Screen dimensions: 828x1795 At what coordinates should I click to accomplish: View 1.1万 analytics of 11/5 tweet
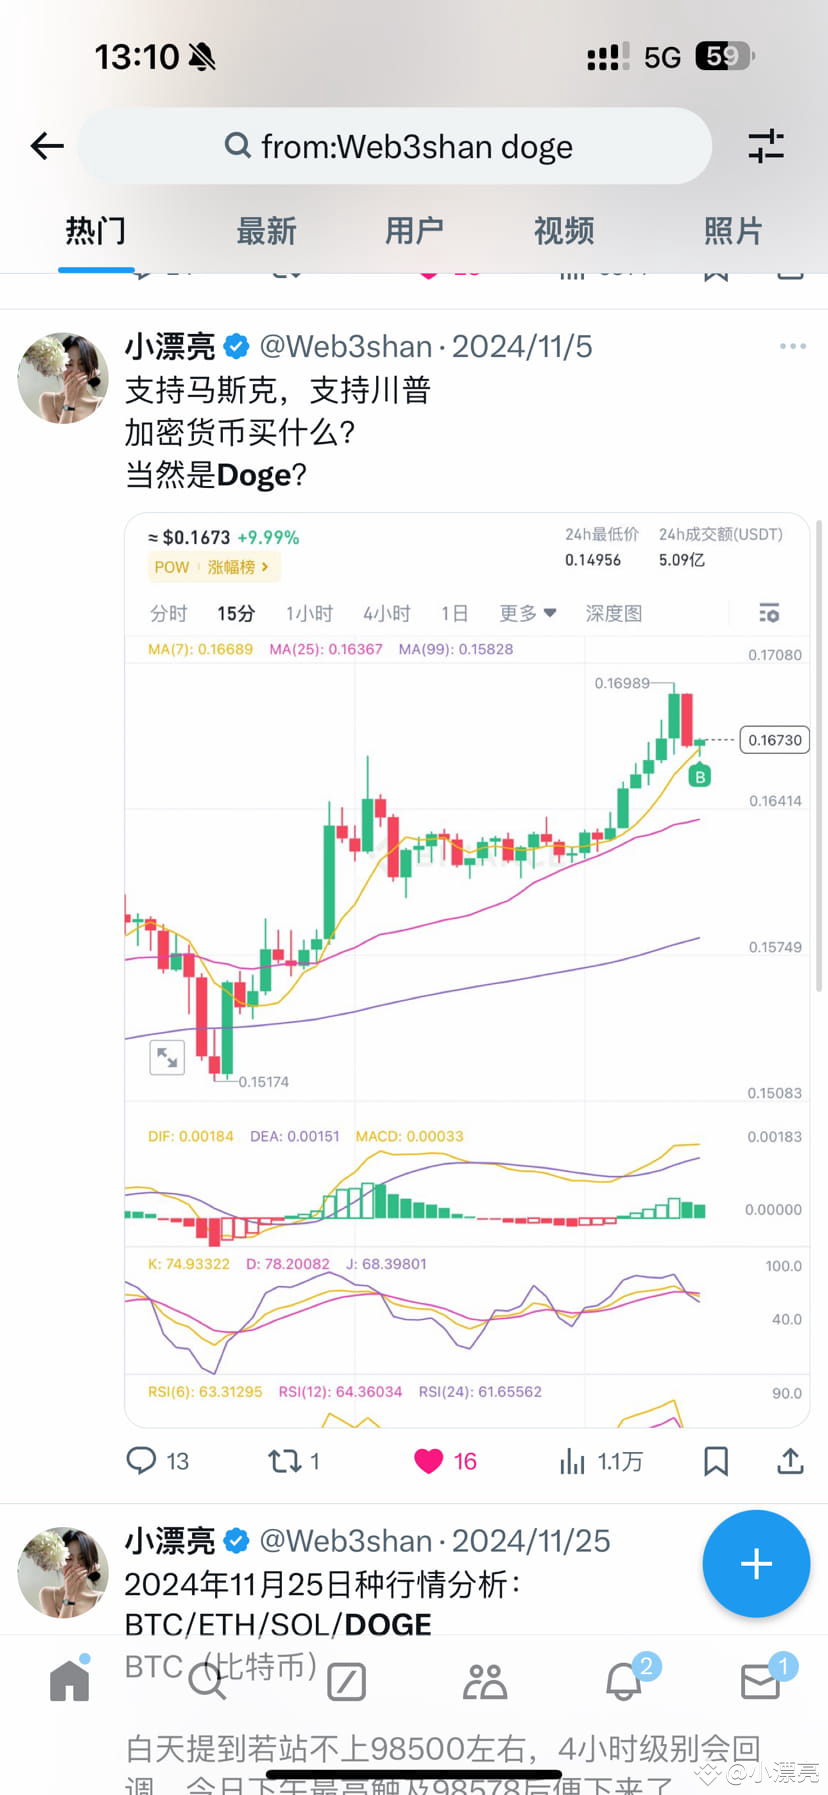[x=600, y=1461]
